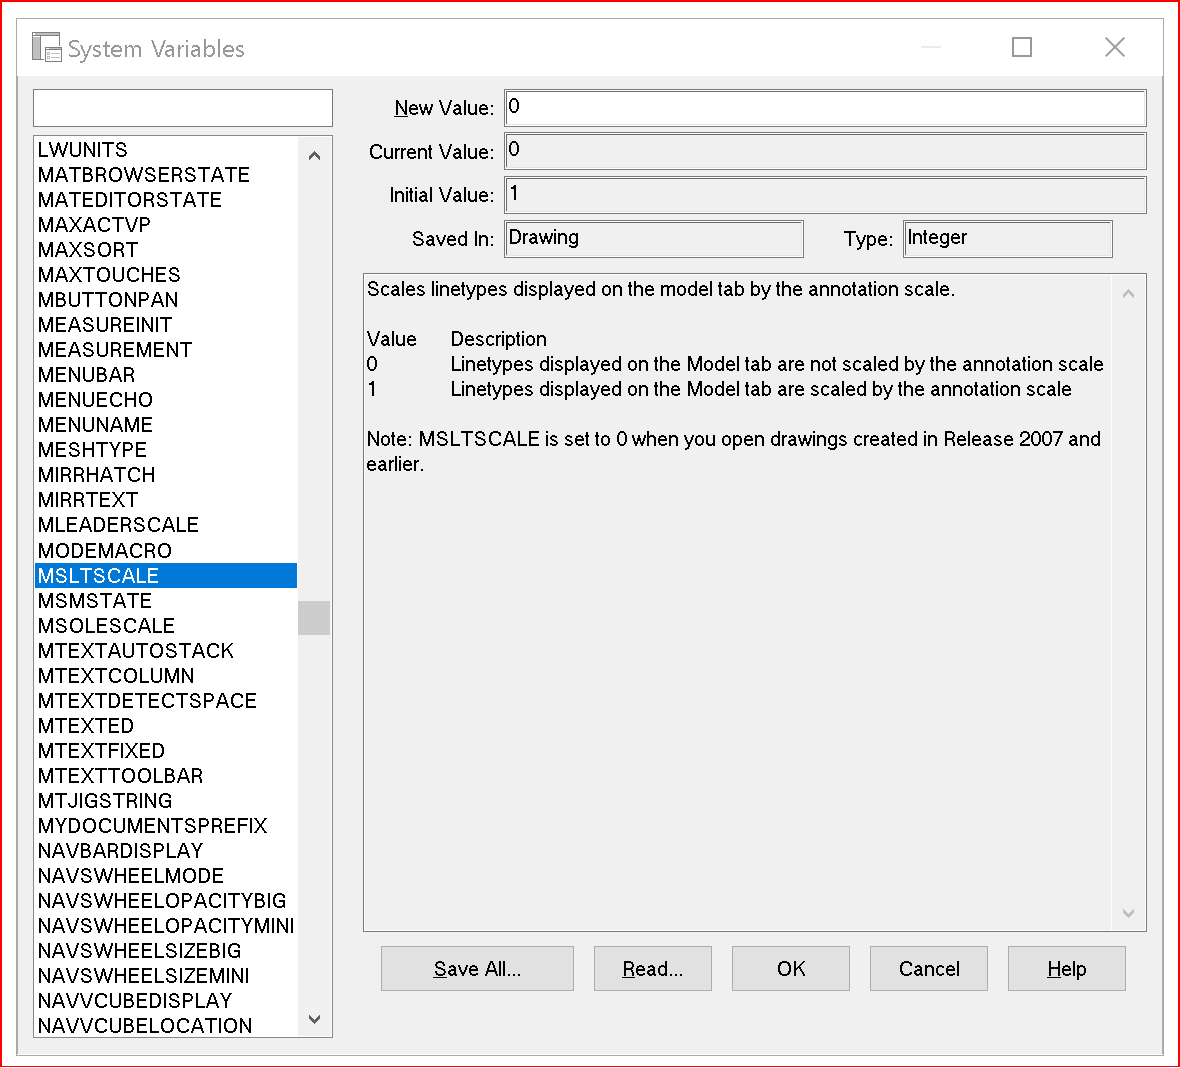Click the list scroll up arrow

pos(315,156)
